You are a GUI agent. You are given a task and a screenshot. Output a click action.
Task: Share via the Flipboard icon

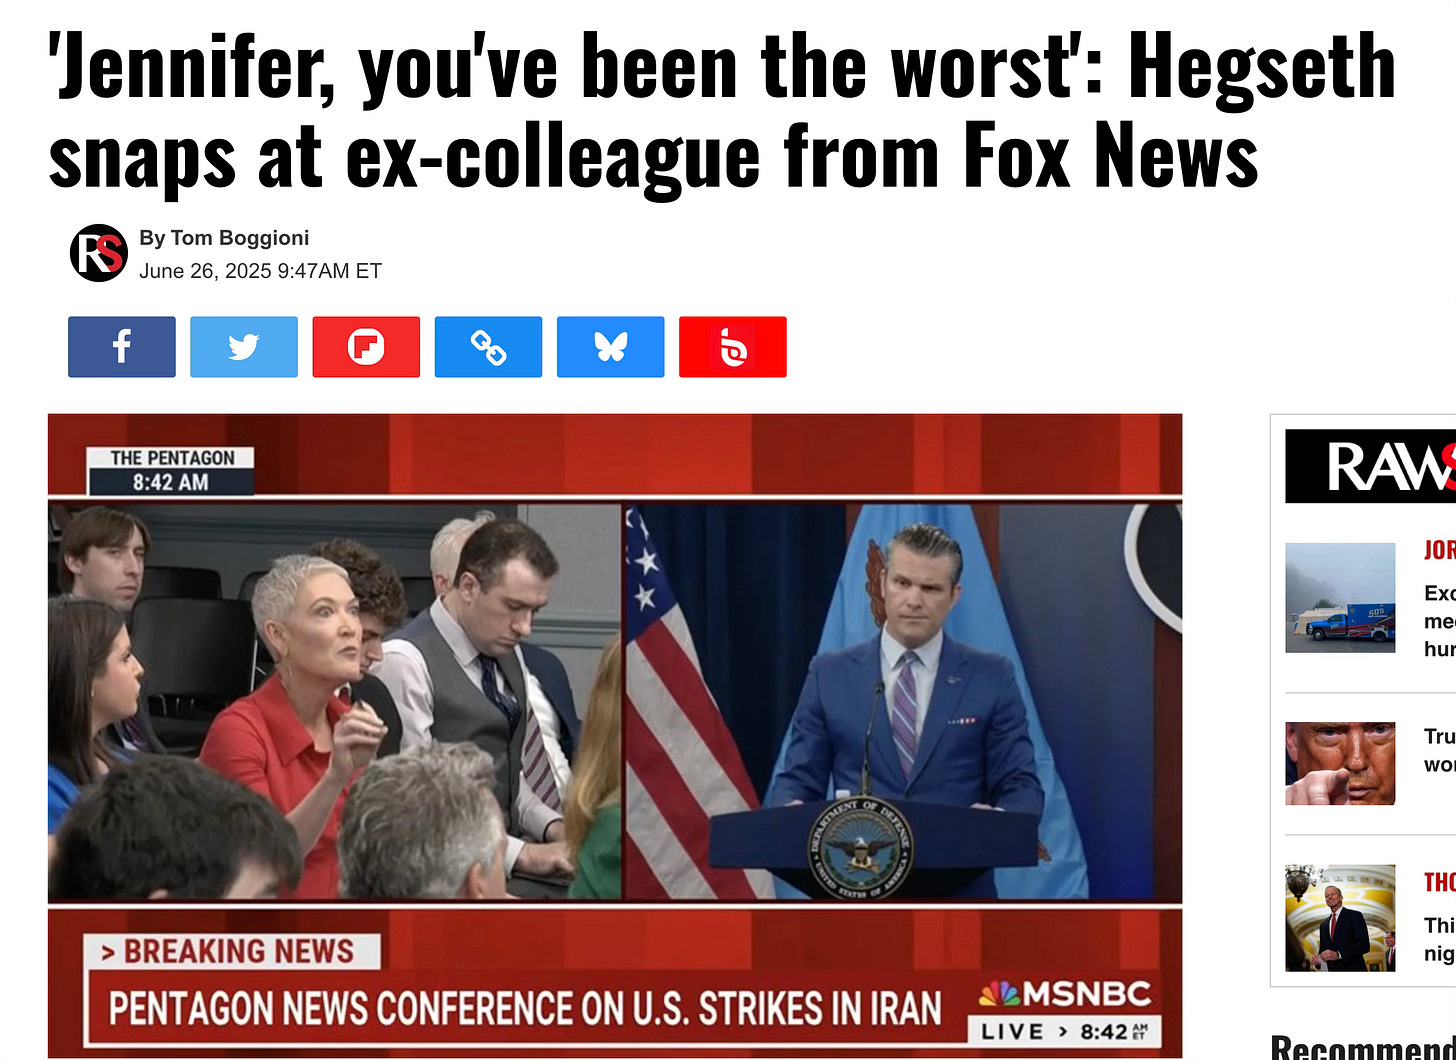click(x=366, y=347)
